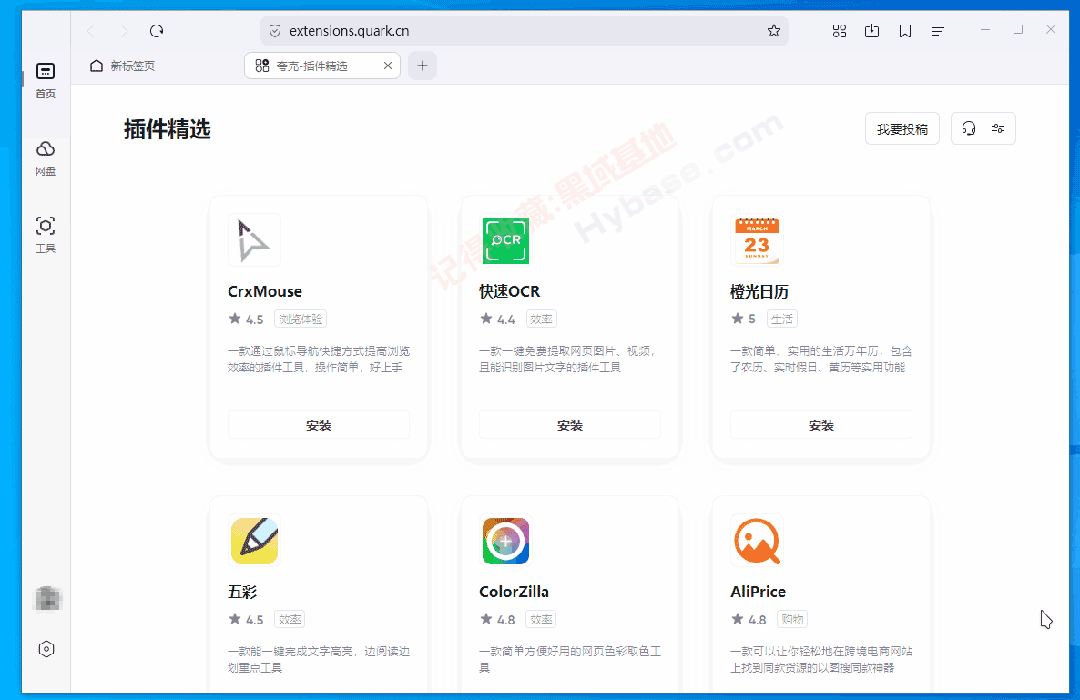This screenshot has height=700, width=1080.
Task: Open the CrxMouse title
Action: point(264,291)
